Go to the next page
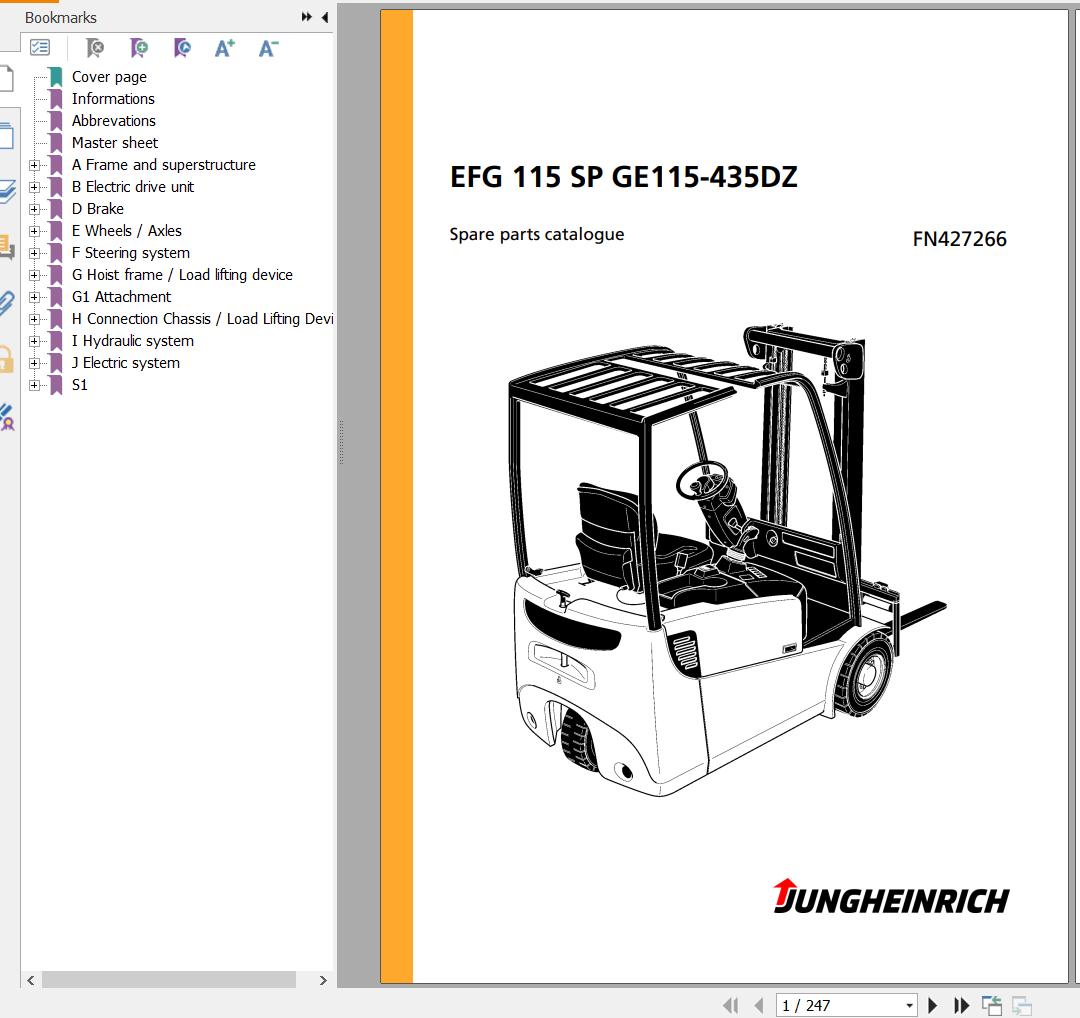Viewport: 1080px width, 1018px height. [x=933, y=1006]
